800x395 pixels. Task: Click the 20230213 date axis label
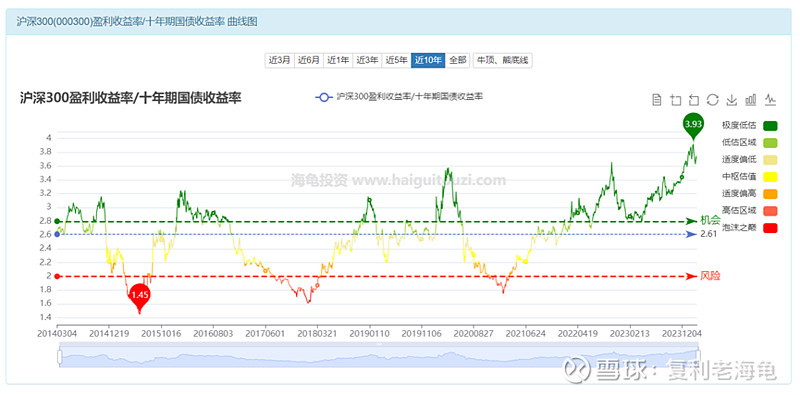tap(631, 333)
